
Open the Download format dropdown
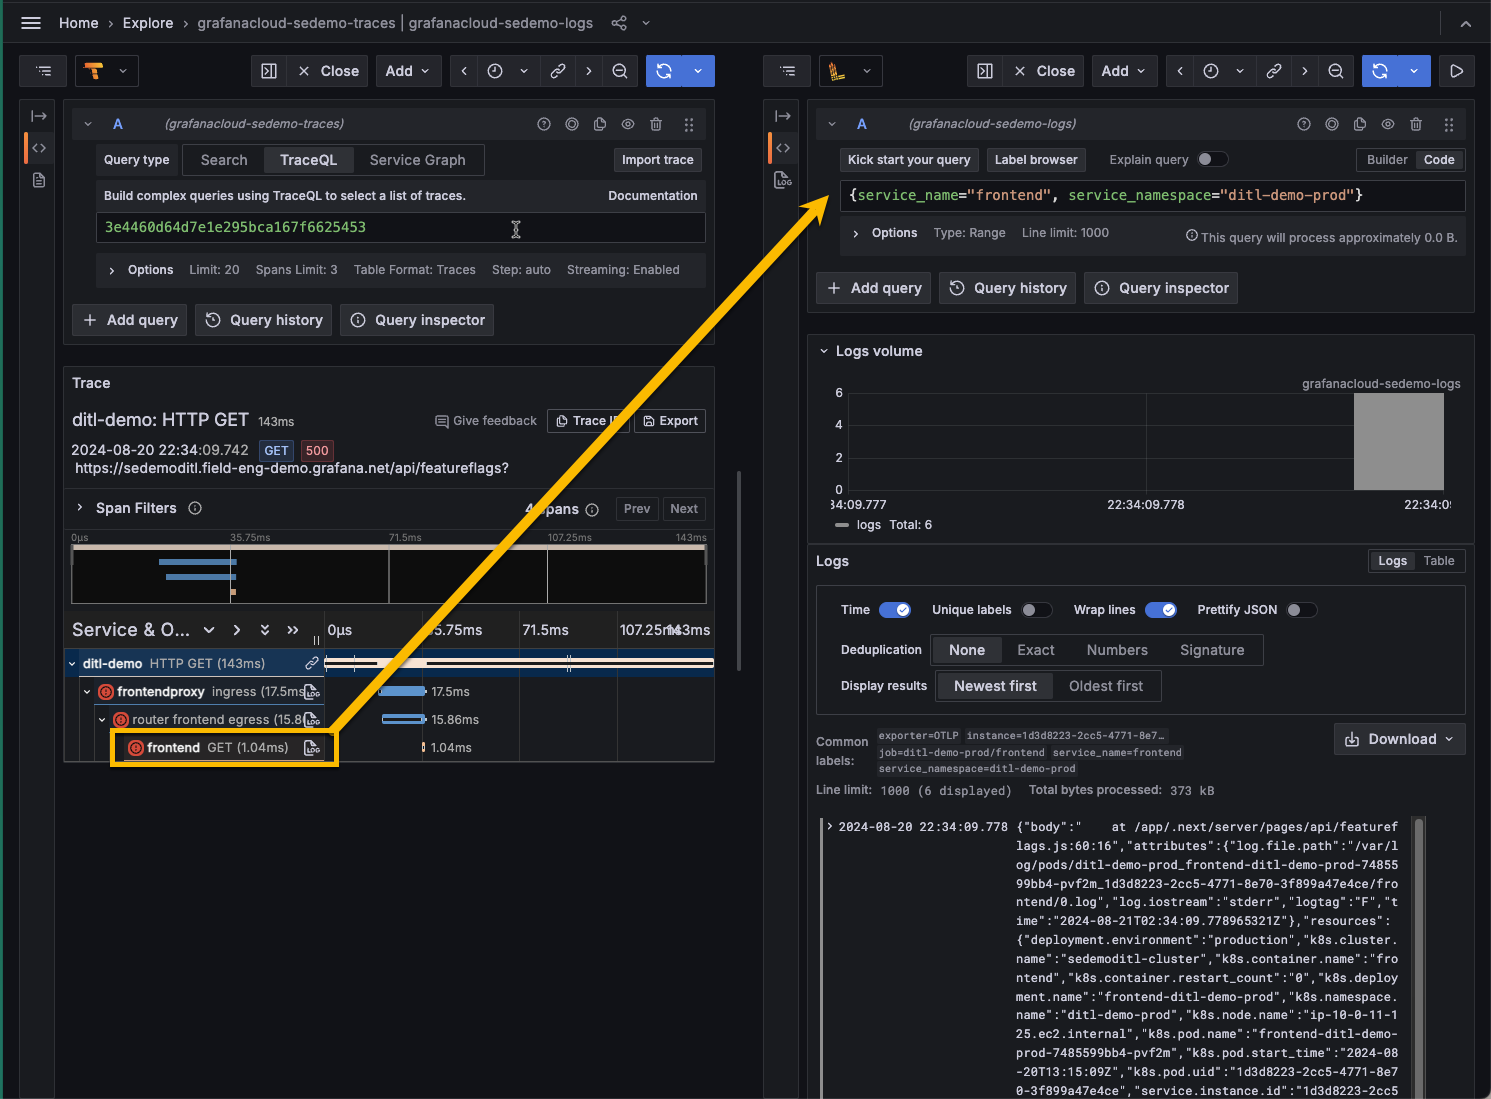pos(1450,739)
